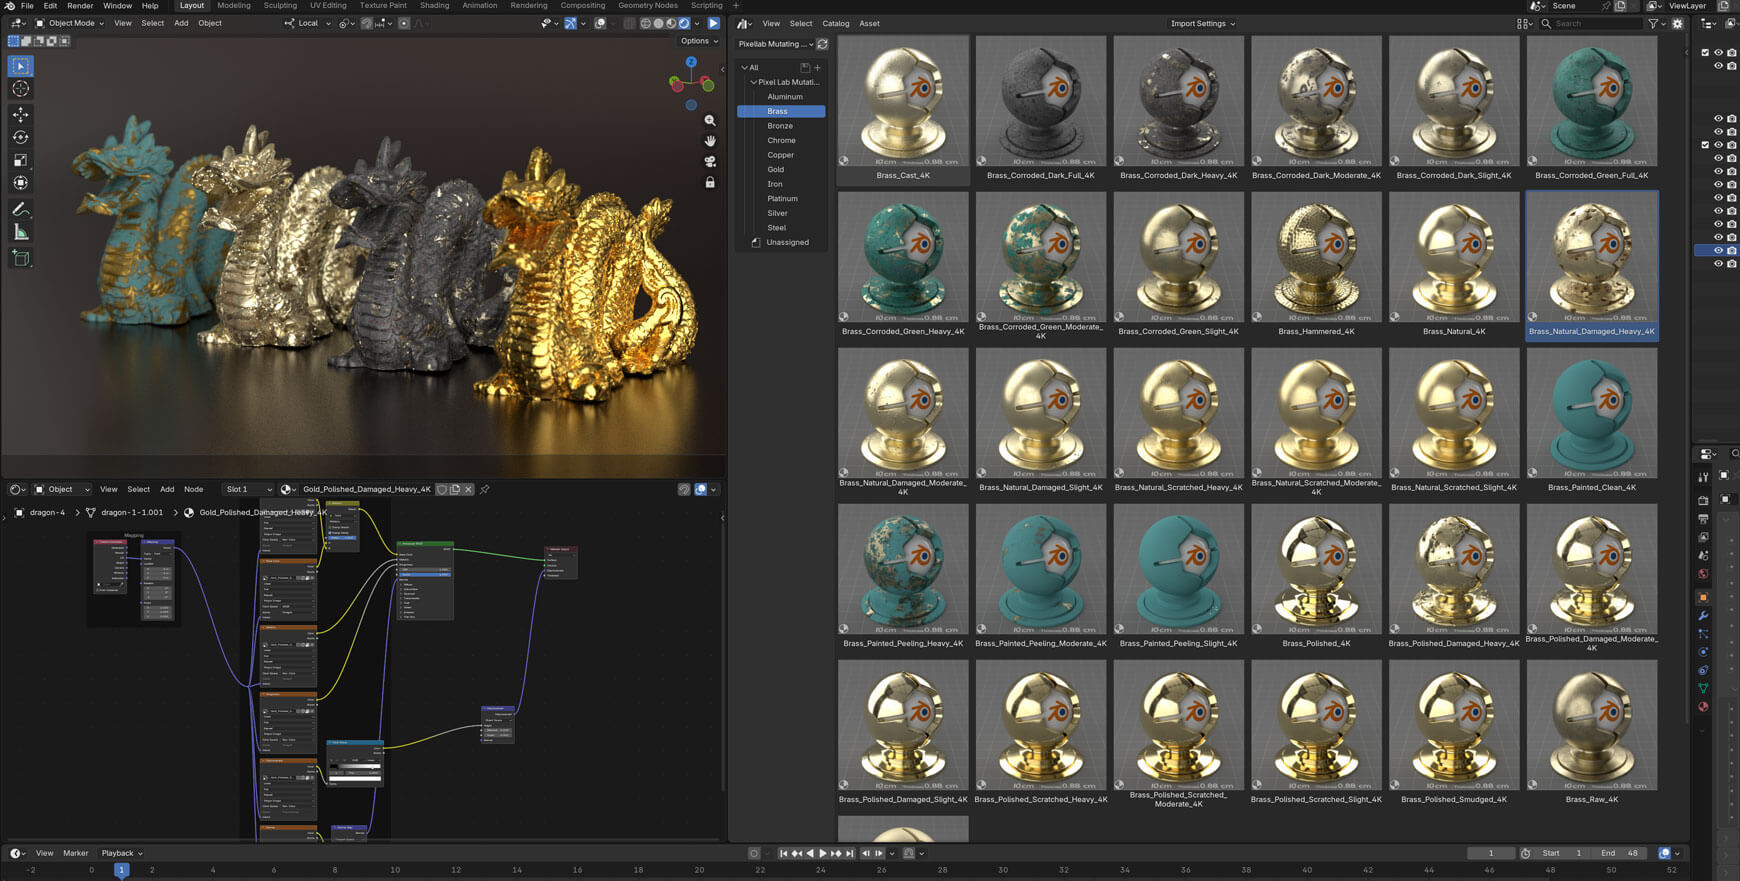The image size is (1740, 881).
Task: Switch to the UV Editing workspace tab
Action: tap(328, 6)
